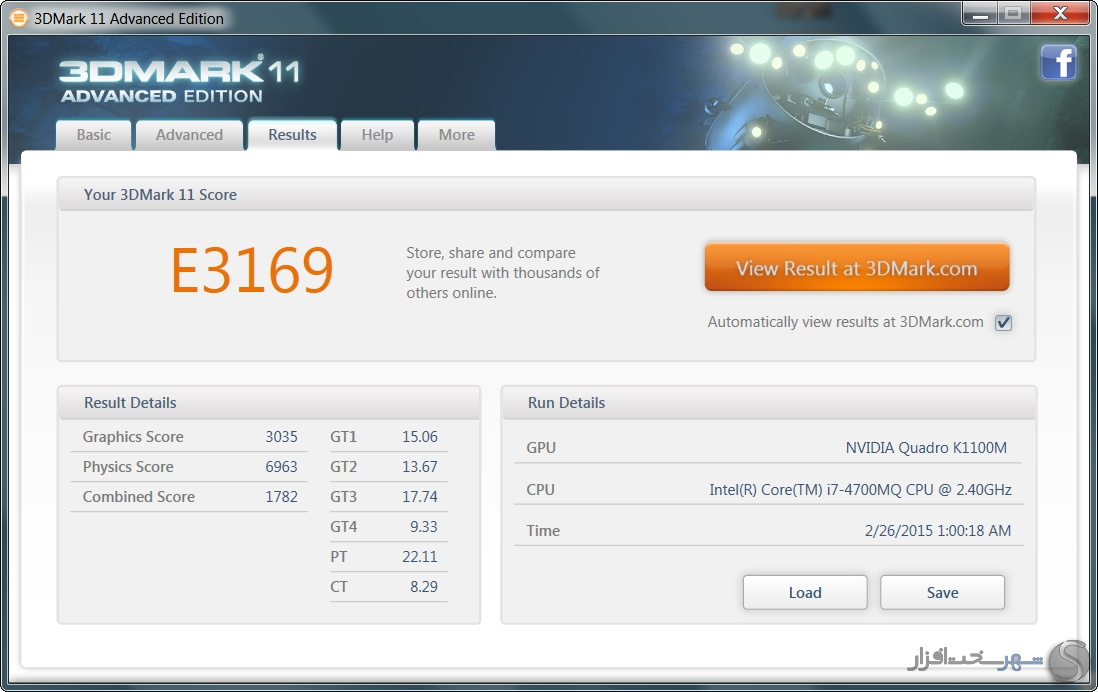The width and height of the screenshot is (1098, 692).
Task: Switch to the Advanced tab
Action: pos(189,135)
